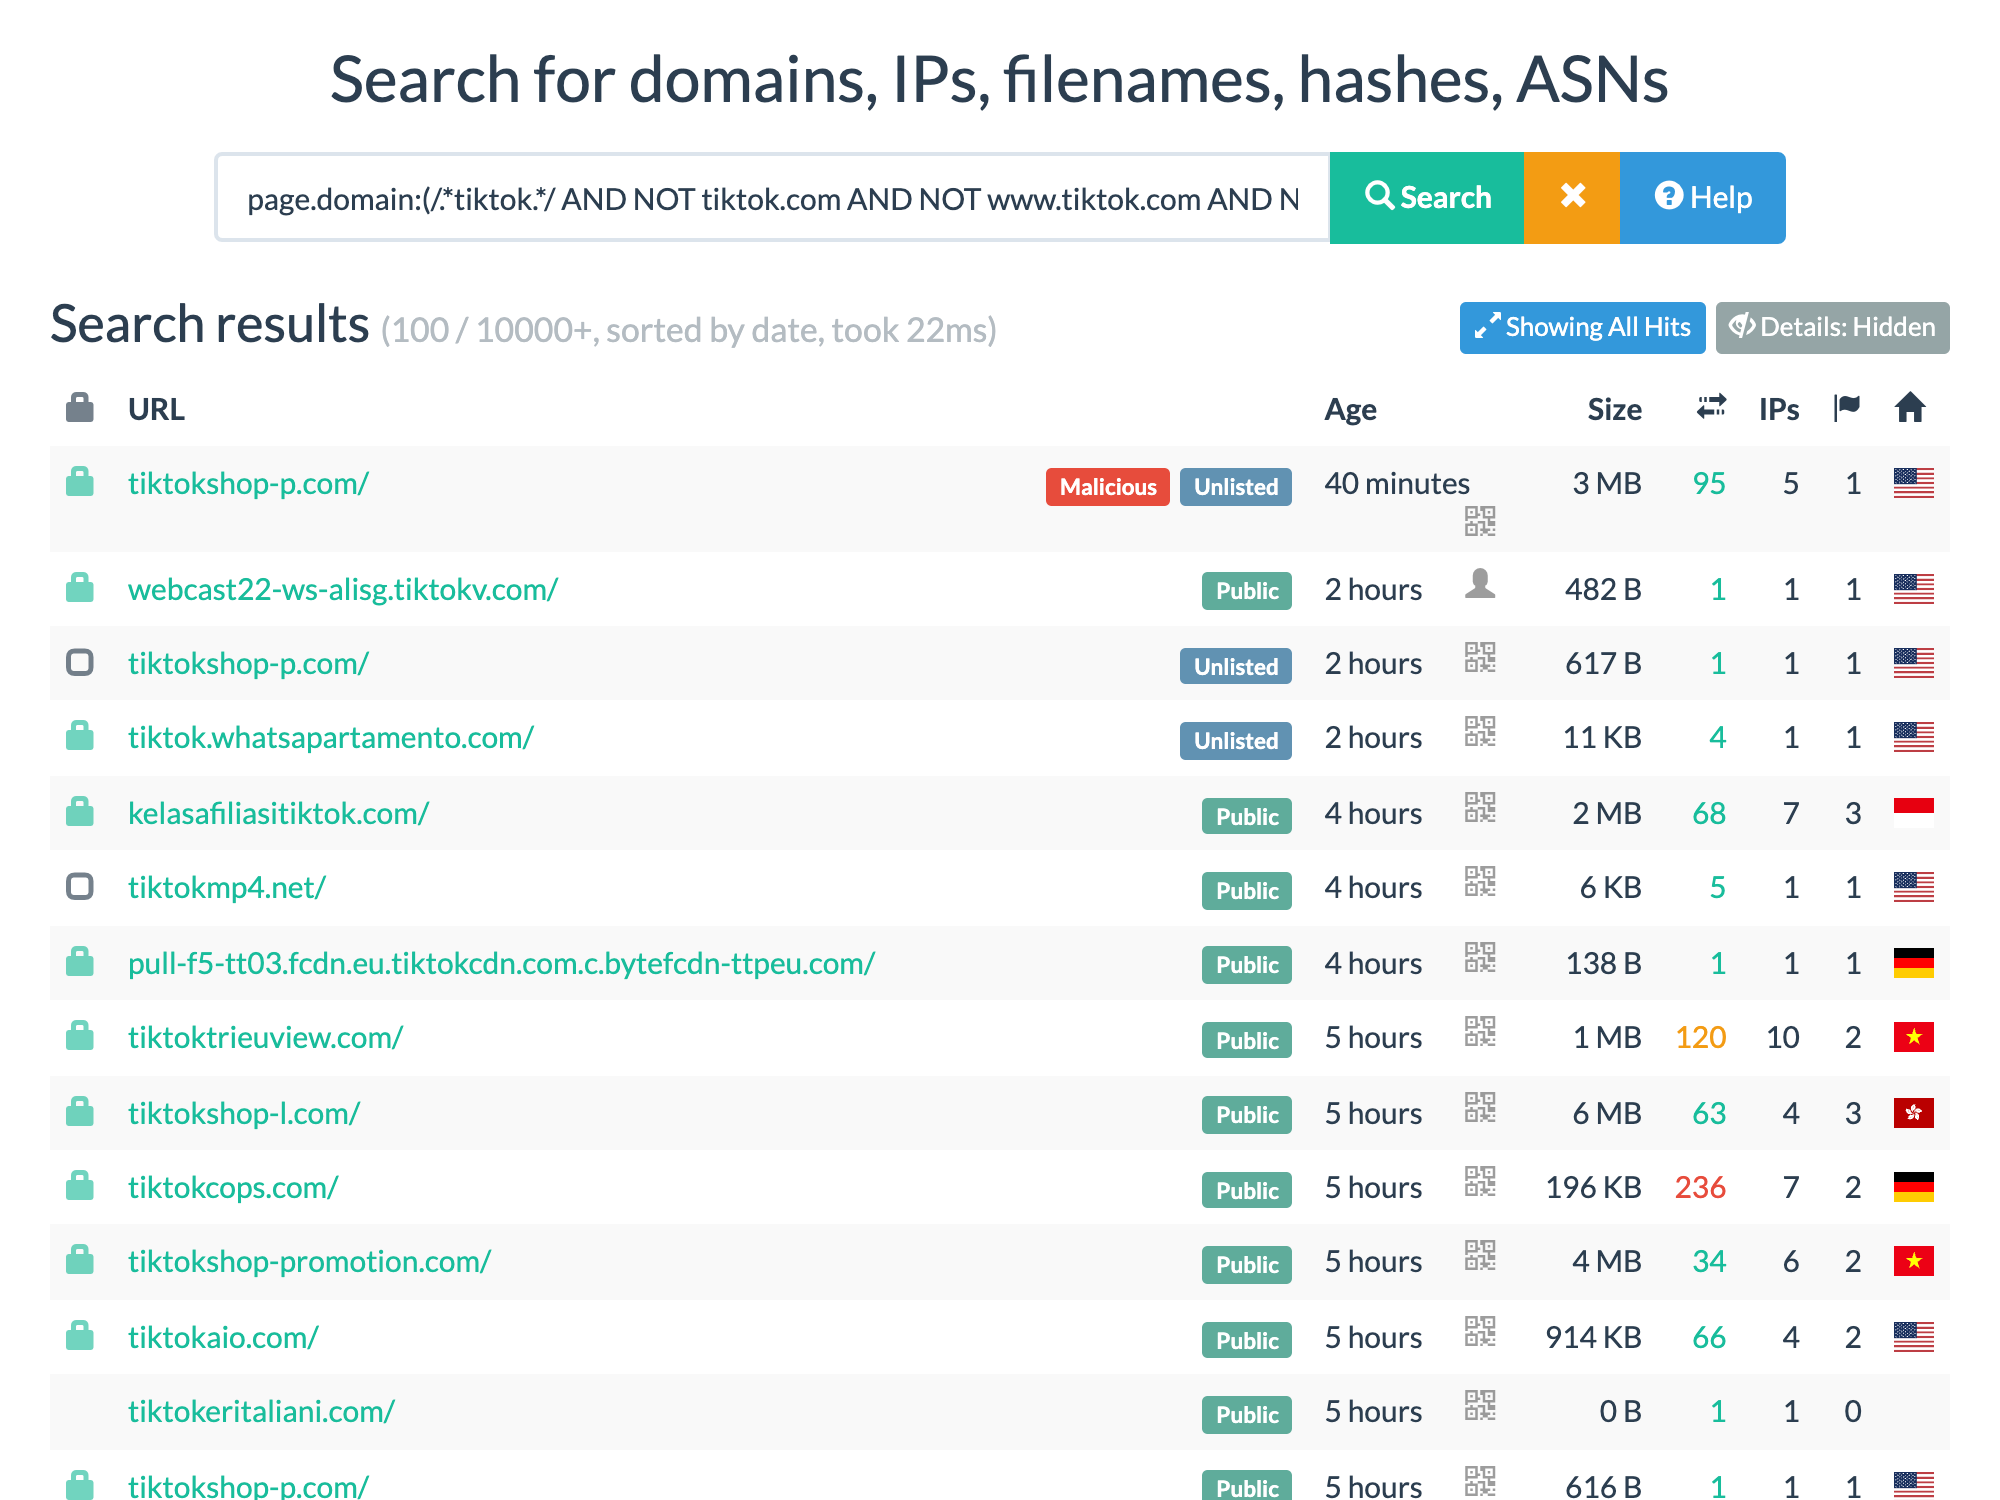
Task: Click Vietnam flag on tiktoktrieuview row
Action: tap(1913, 1037)
